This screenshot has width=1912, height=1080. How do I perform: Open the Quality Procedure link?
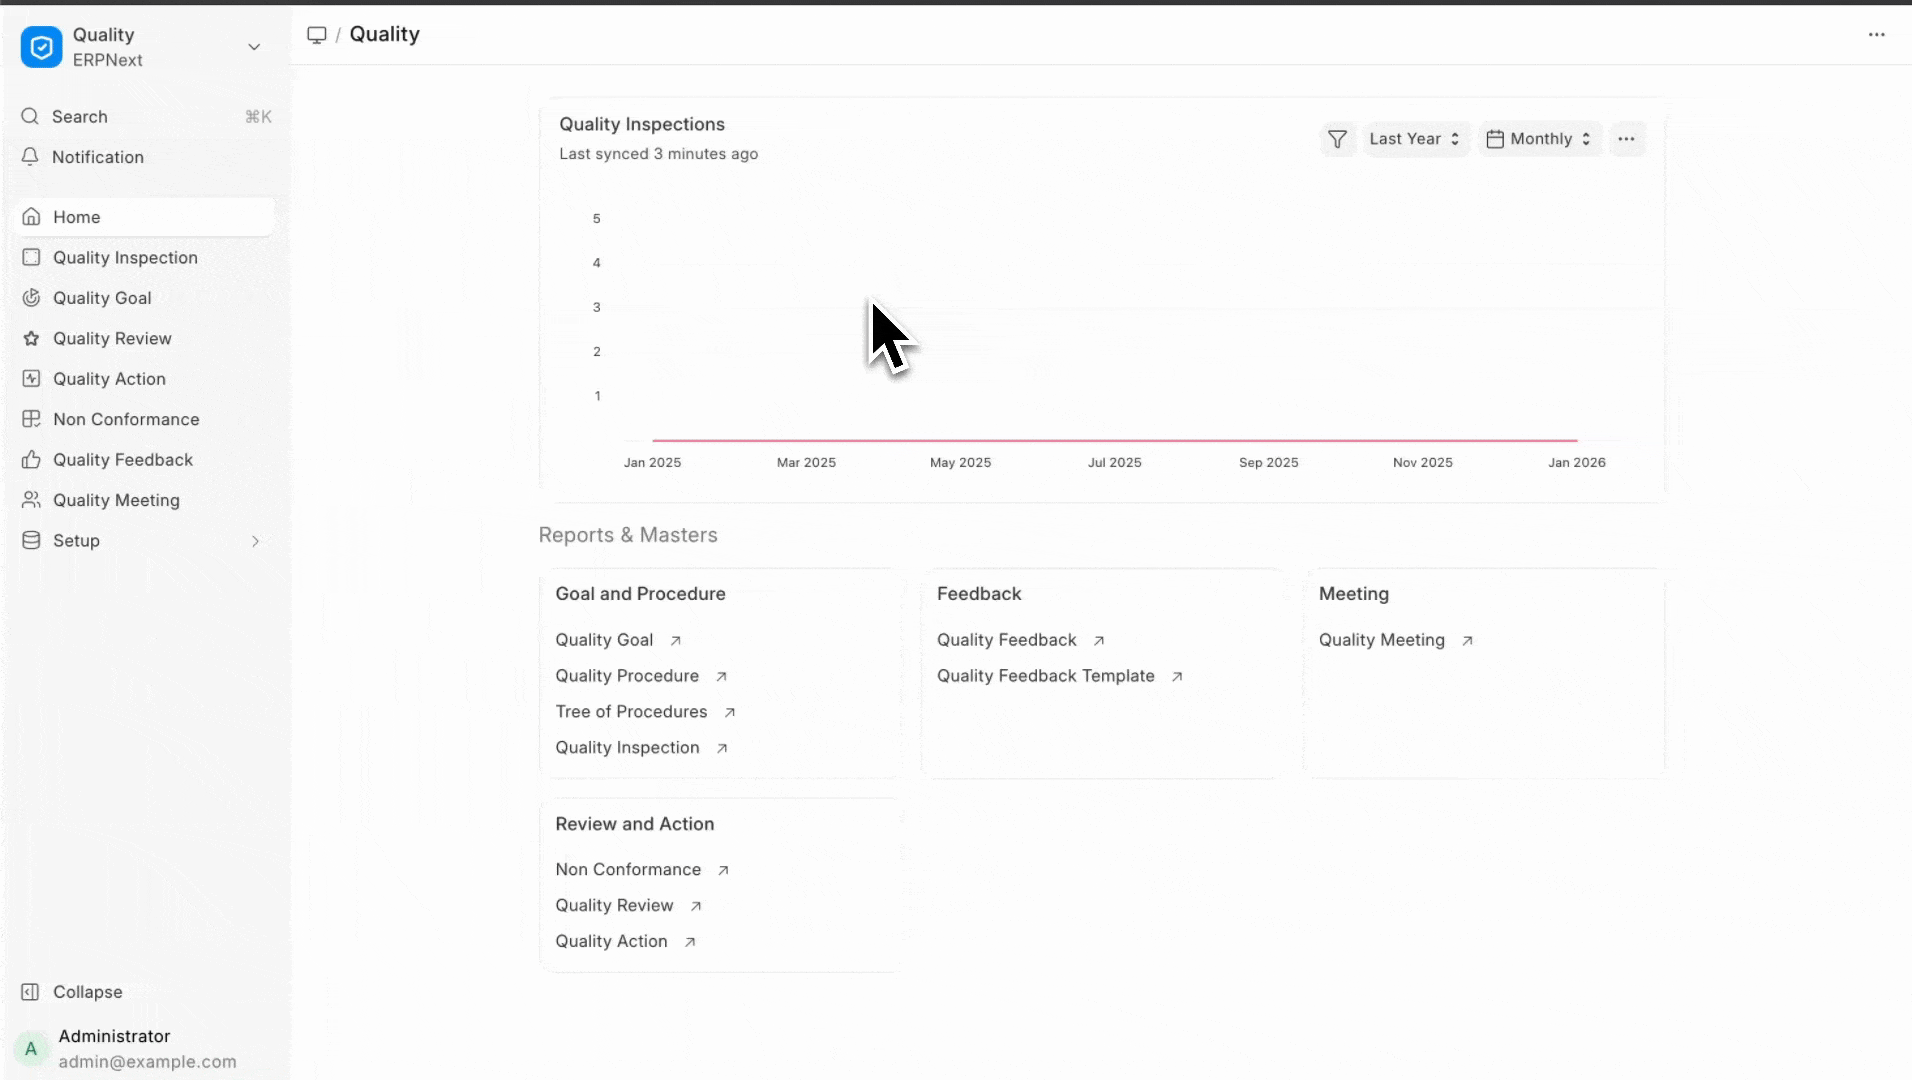click(627, 676)
